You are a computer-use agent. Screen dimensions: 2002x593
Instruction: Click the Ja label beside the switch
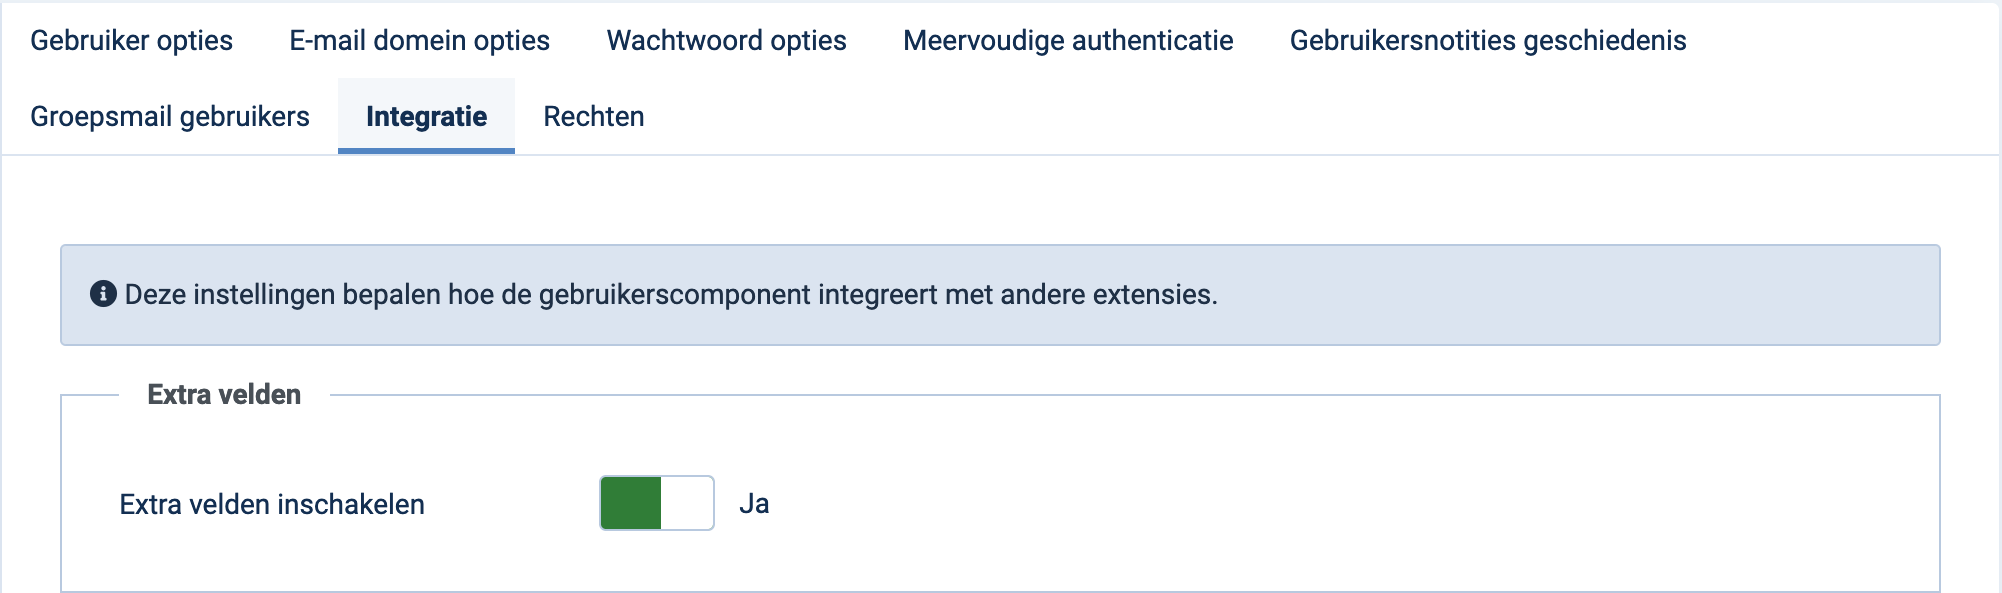pos(754,504)
